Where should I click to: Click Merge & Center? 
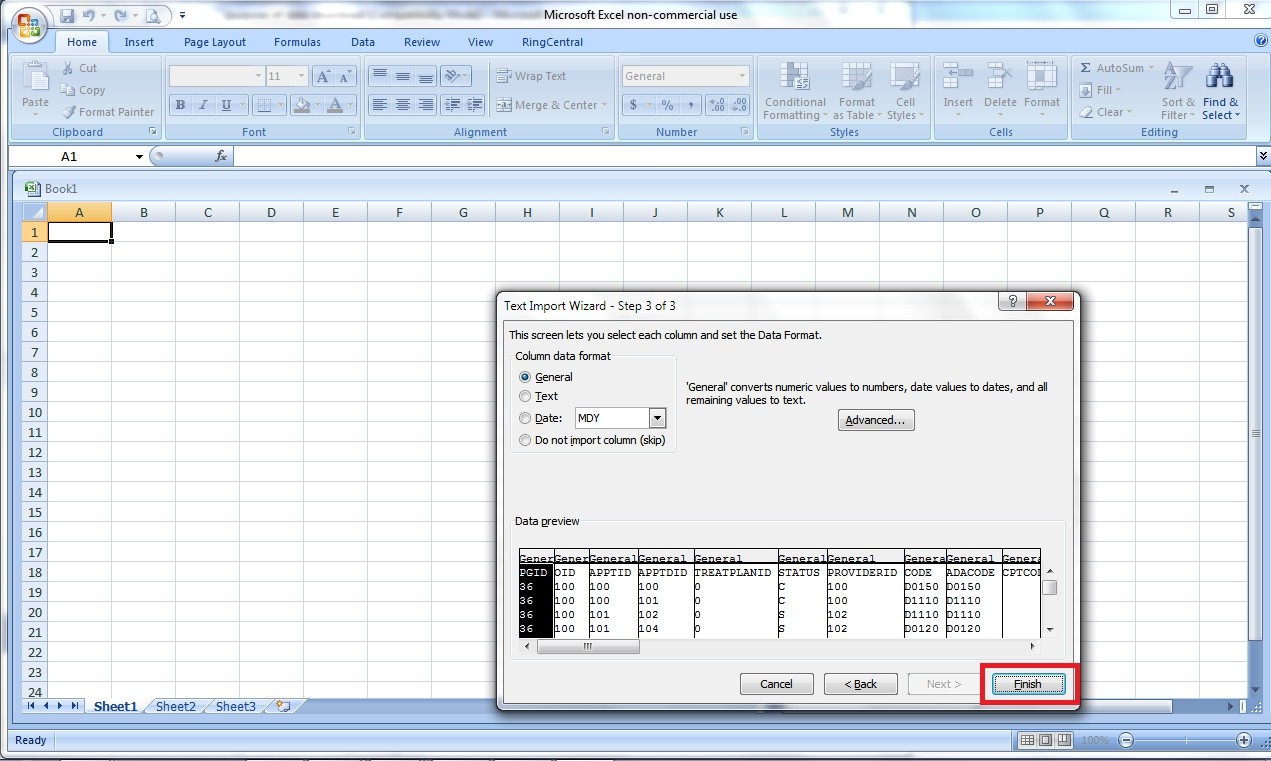(x=552, y=105)
